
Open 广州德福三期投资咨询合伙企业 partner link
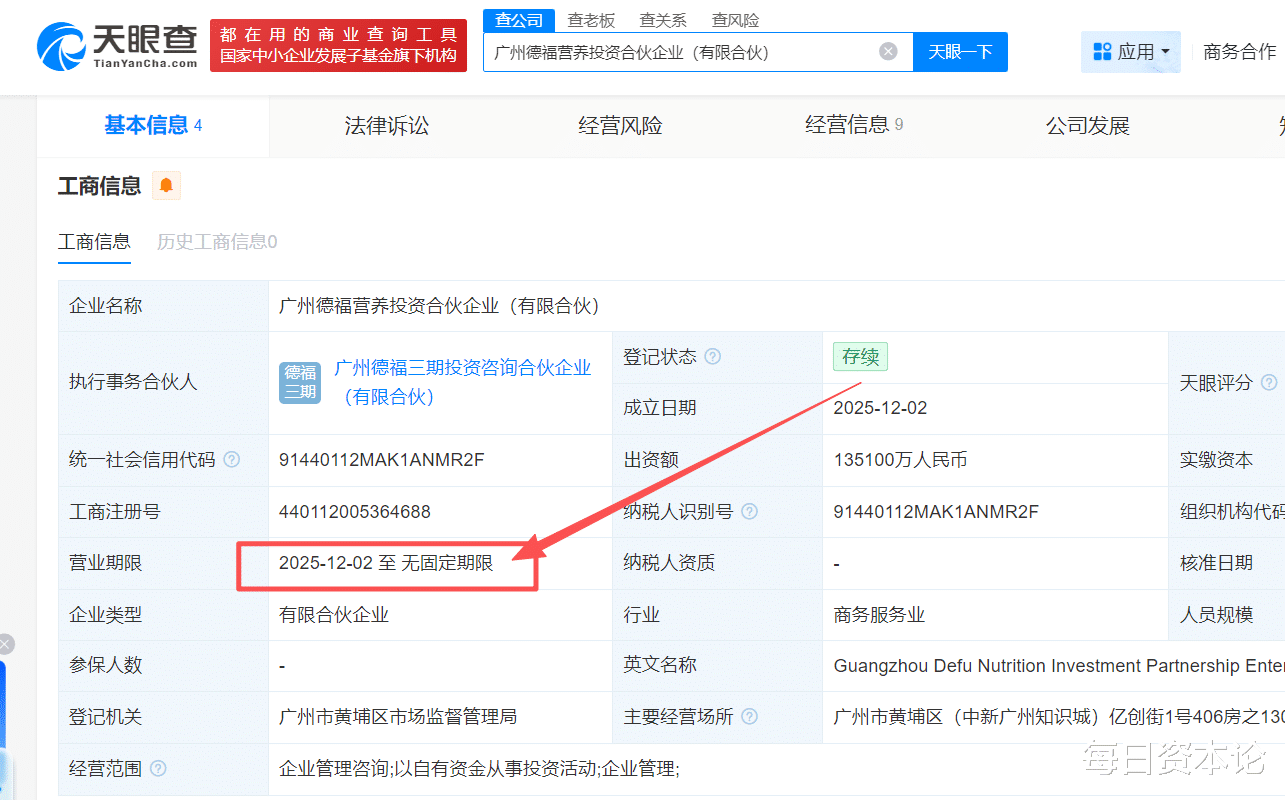[462, 382]
